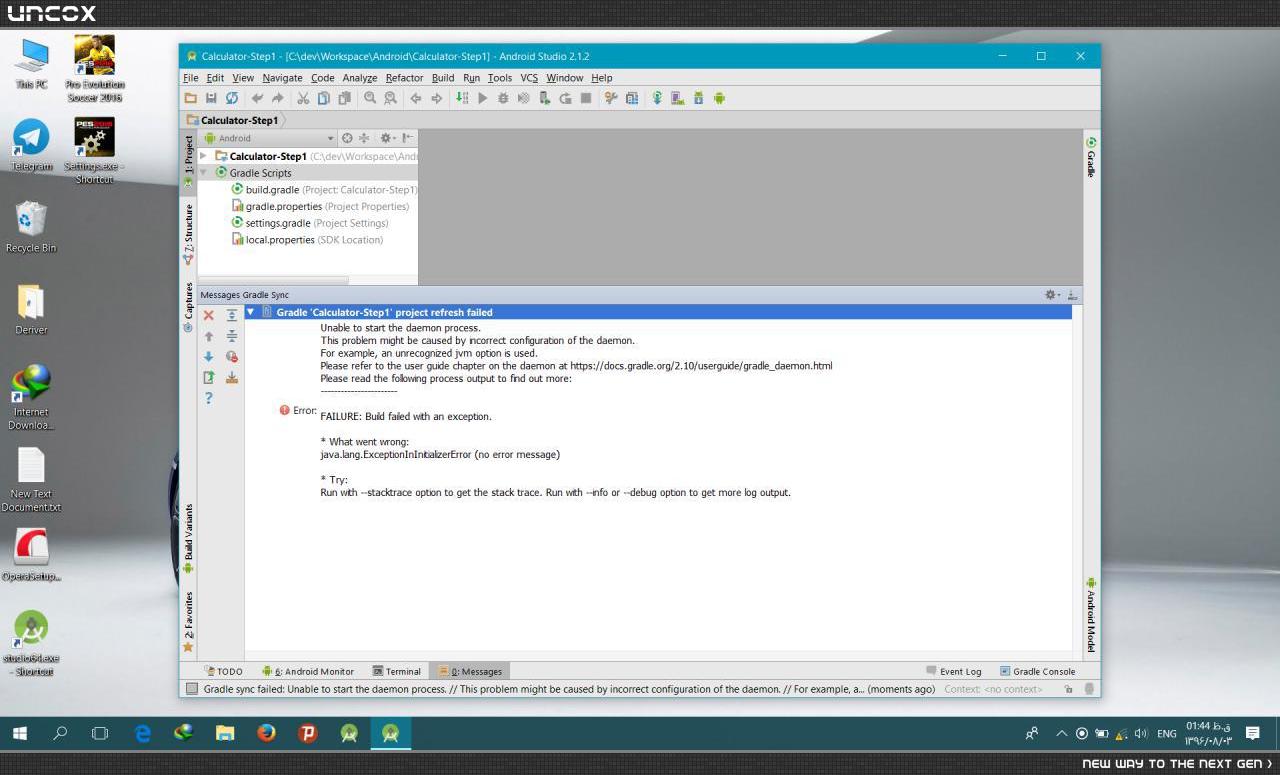Image resolution: width=1280 pixels, height=775 pixels.
Task: Select gradle.properties in project tree
Action: point(320,206)
